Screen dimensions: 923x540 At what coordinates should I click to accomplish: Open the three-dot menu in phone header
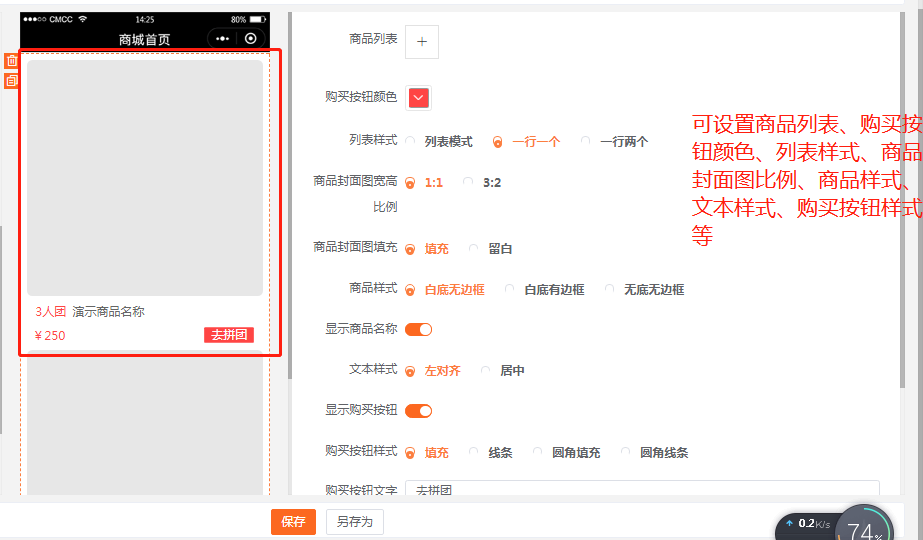223,39
